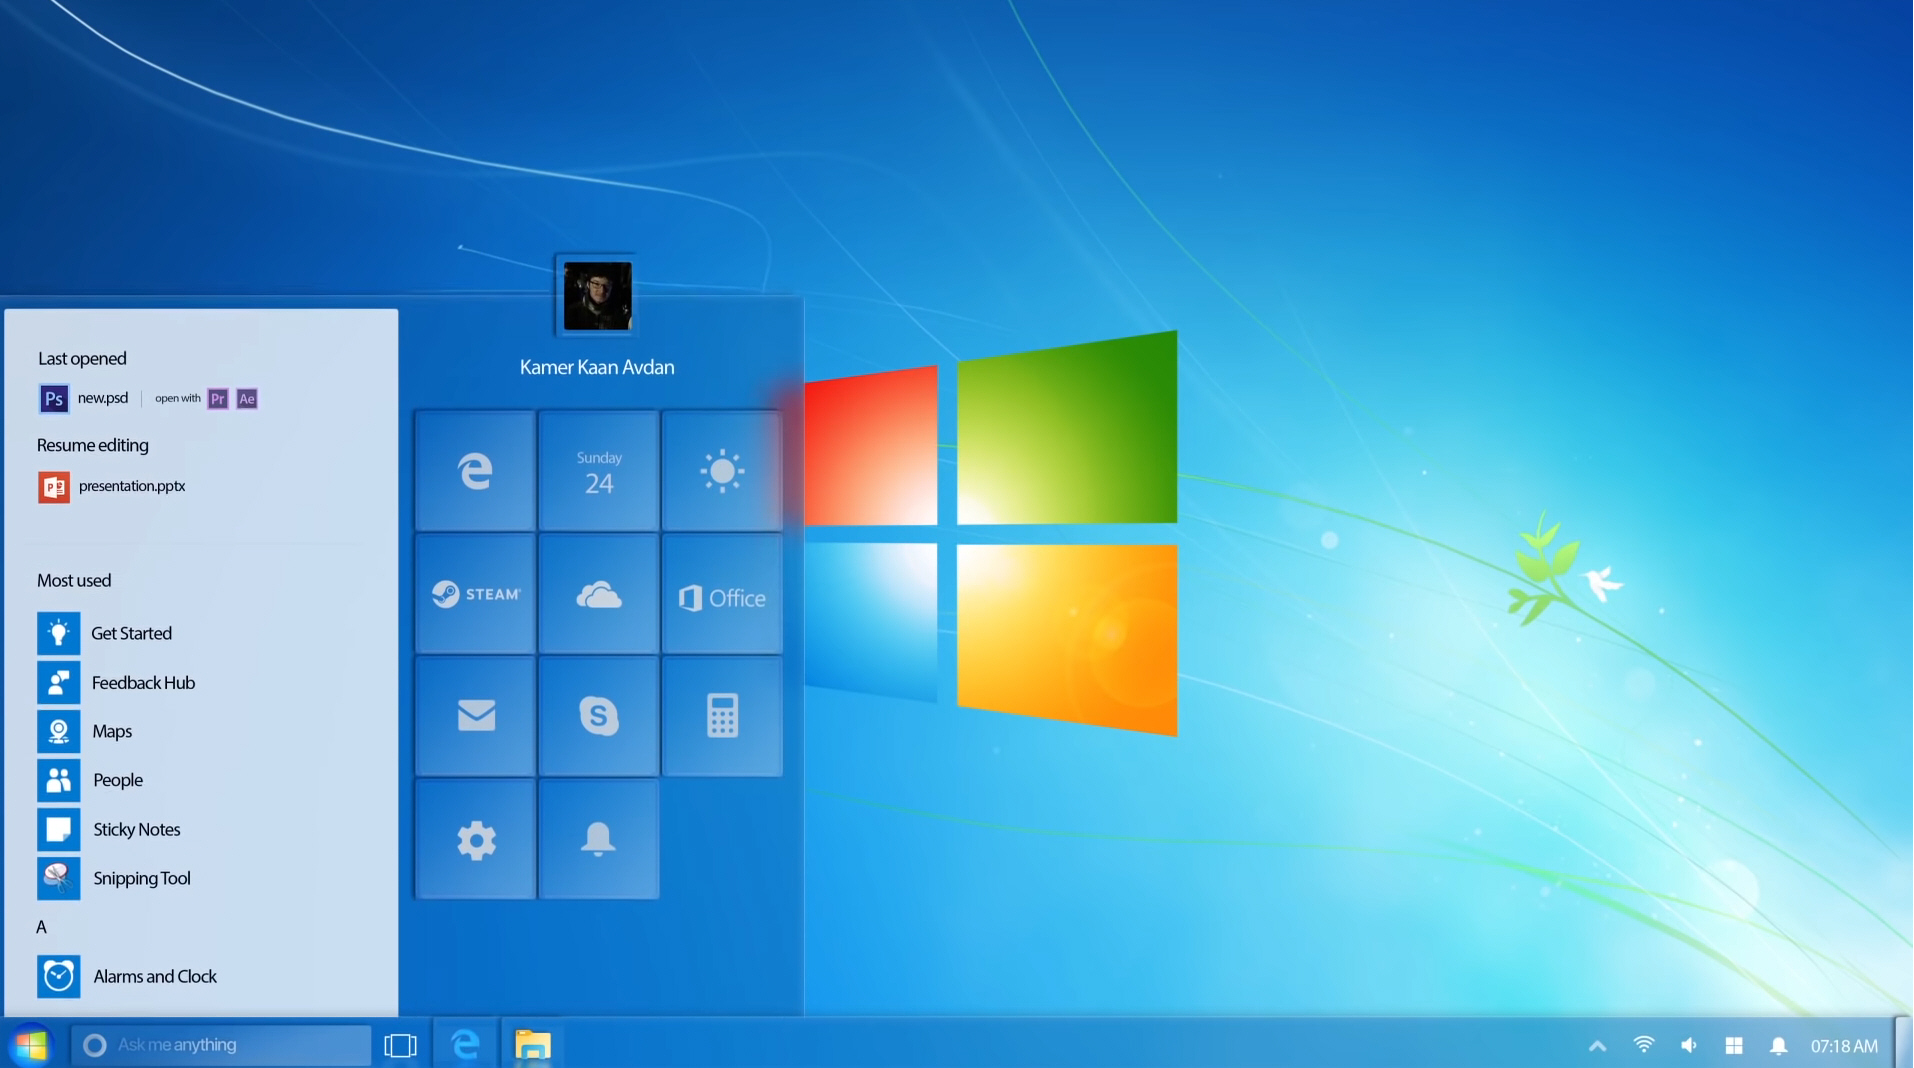Screen dimensions: 1914x1068
Task: Click the letter A section header
Action: pyautogui.click(x=41, y=927)
